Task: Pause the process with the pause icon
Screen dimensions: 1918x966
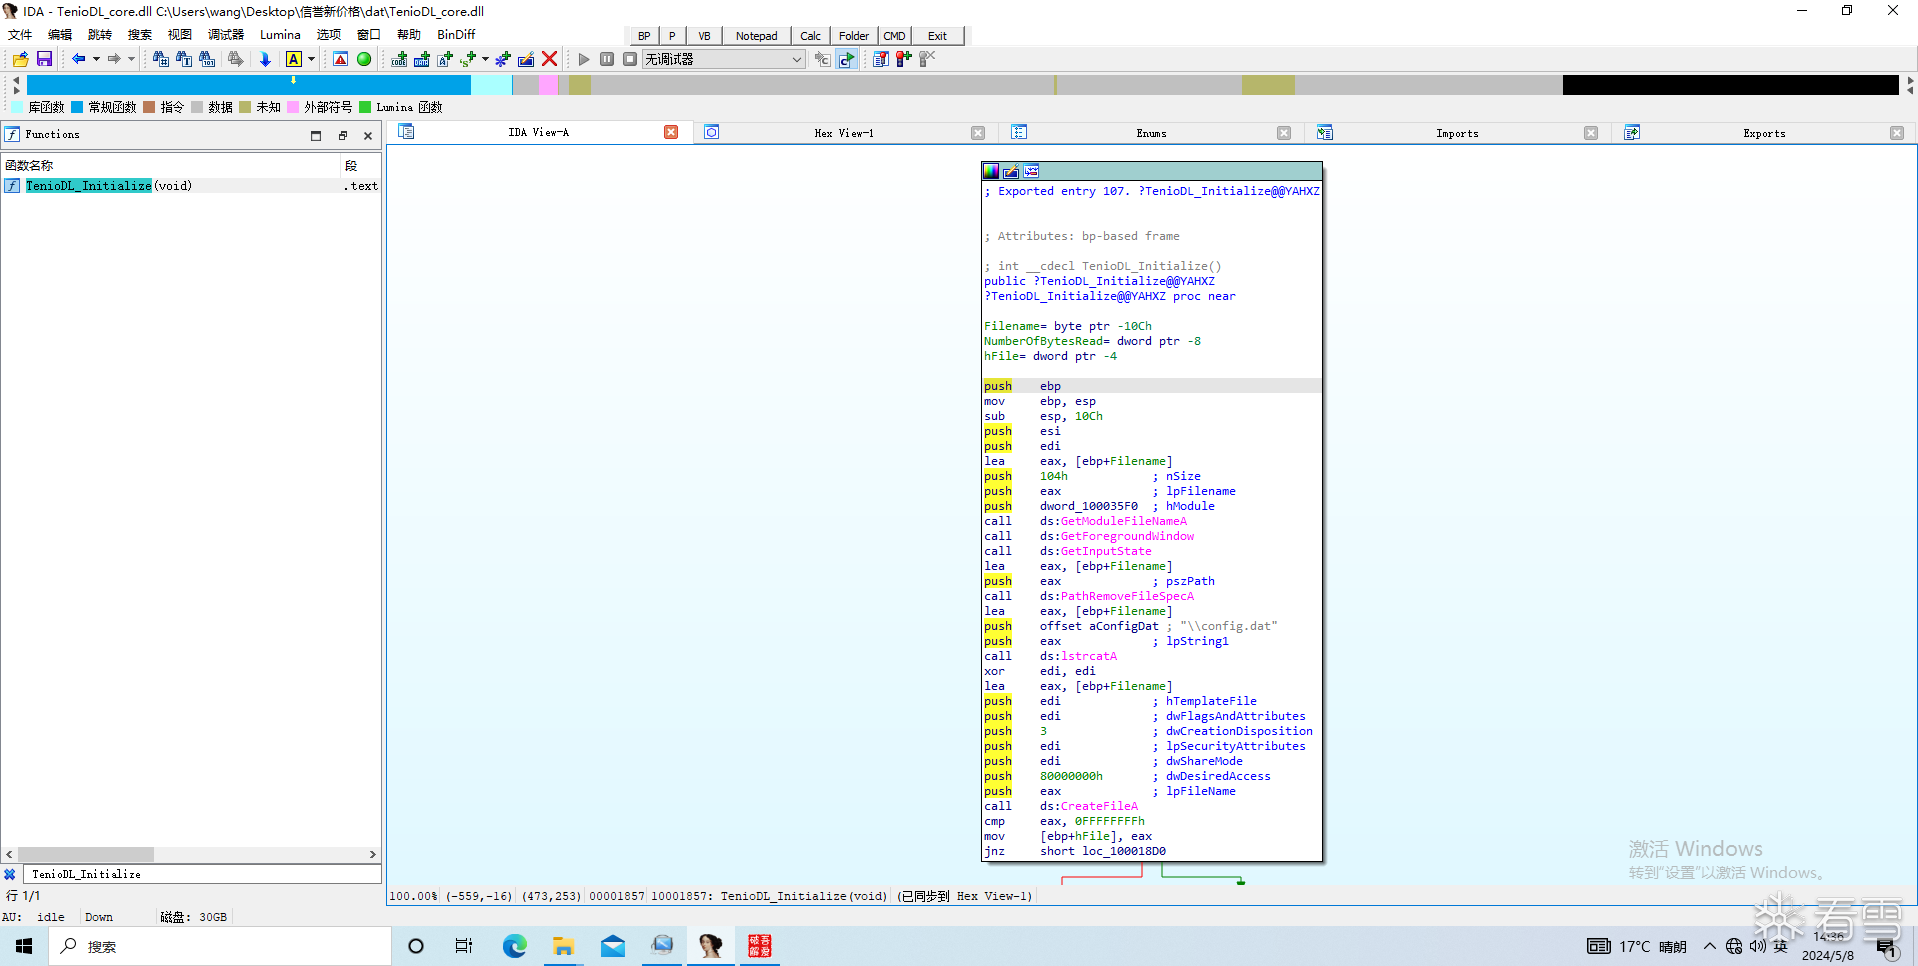Action: coord(607,59)
